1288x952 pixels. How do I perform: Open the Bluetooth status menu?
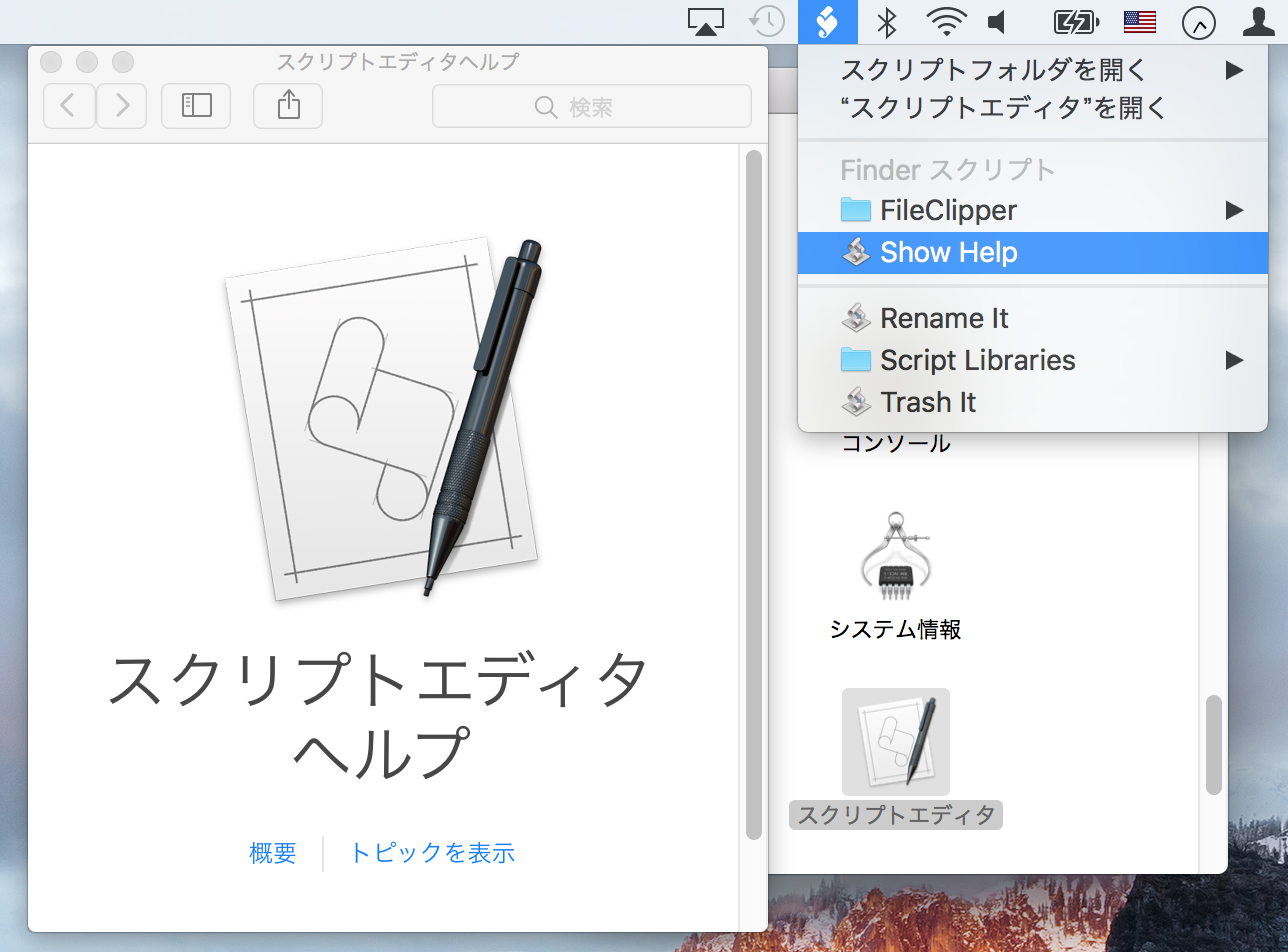(886, 21)
